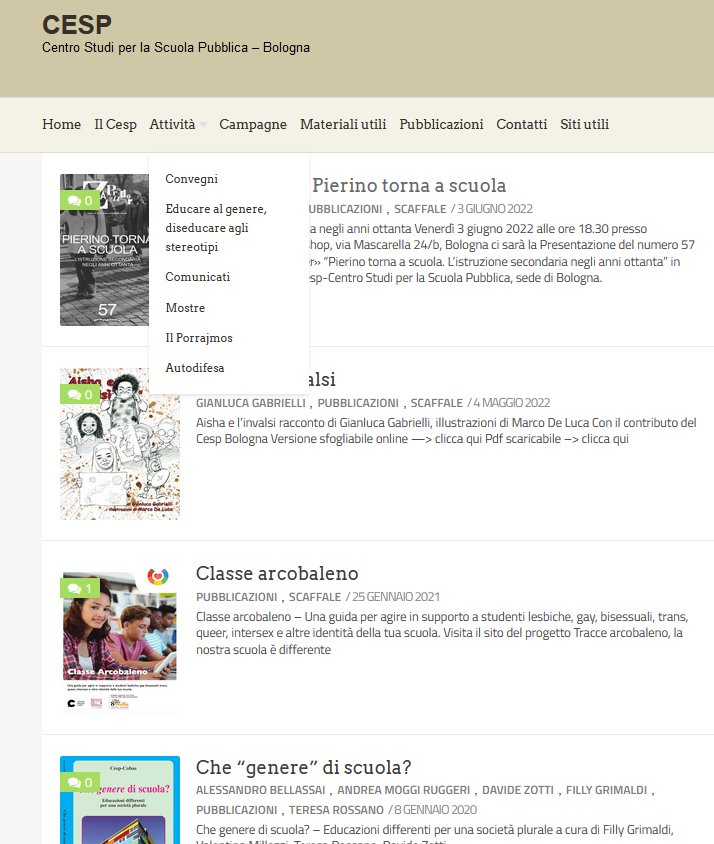
Task: Open the Home menu item
Action: click(x=61, y=124)
